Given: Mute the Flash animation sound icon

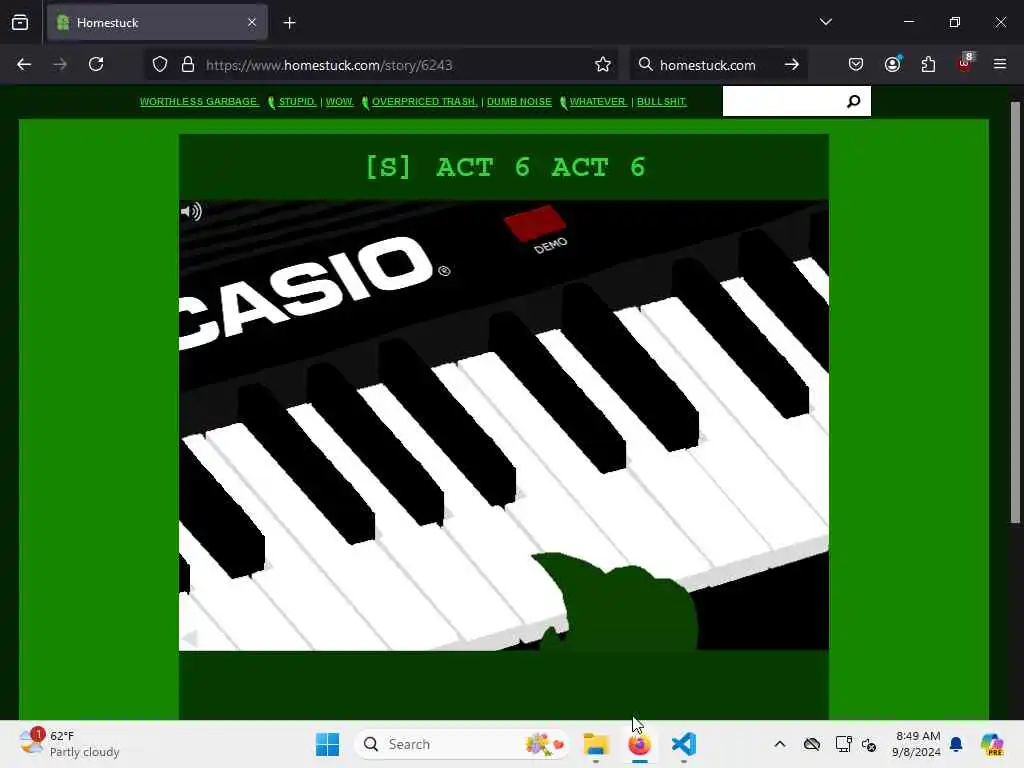Looking at the screenshot, I should pos(191,212).
